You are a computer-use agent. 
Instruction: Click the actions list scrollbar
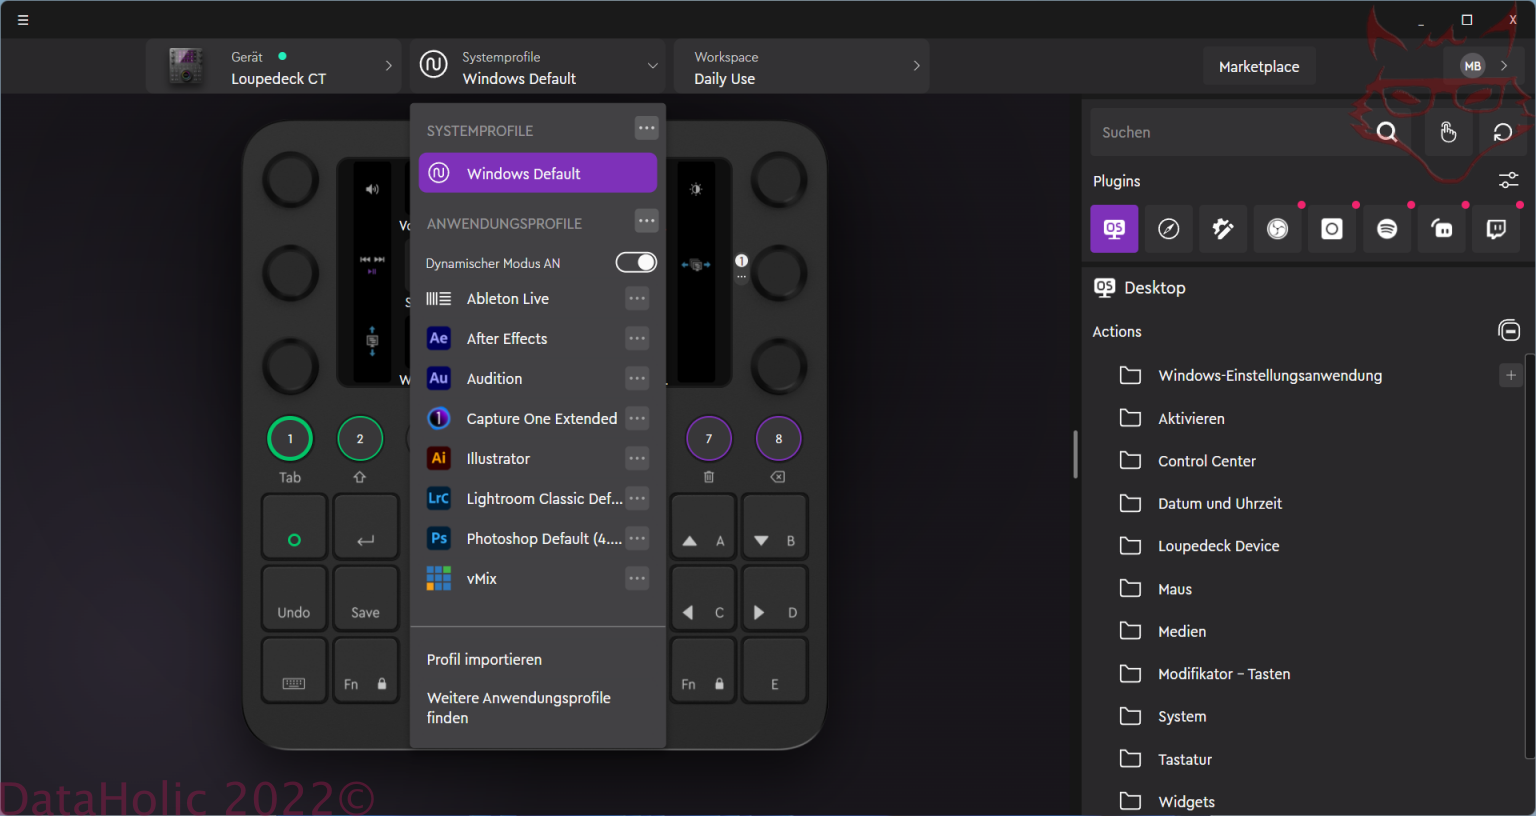(1530, 556)
